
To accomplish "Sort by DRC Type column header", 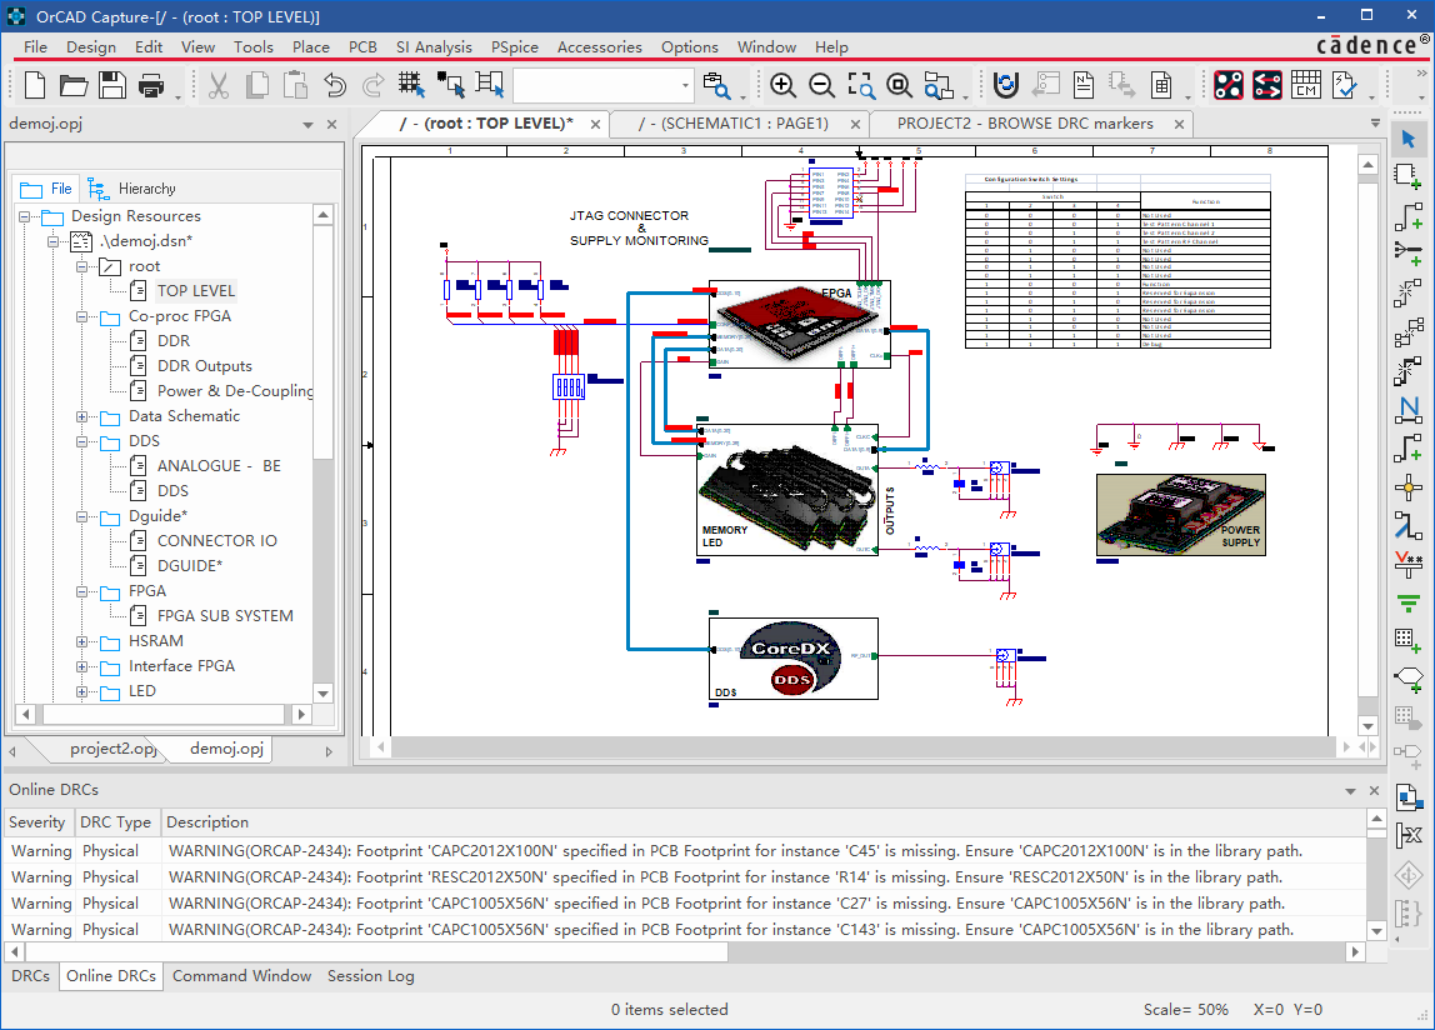I will 115,822.
